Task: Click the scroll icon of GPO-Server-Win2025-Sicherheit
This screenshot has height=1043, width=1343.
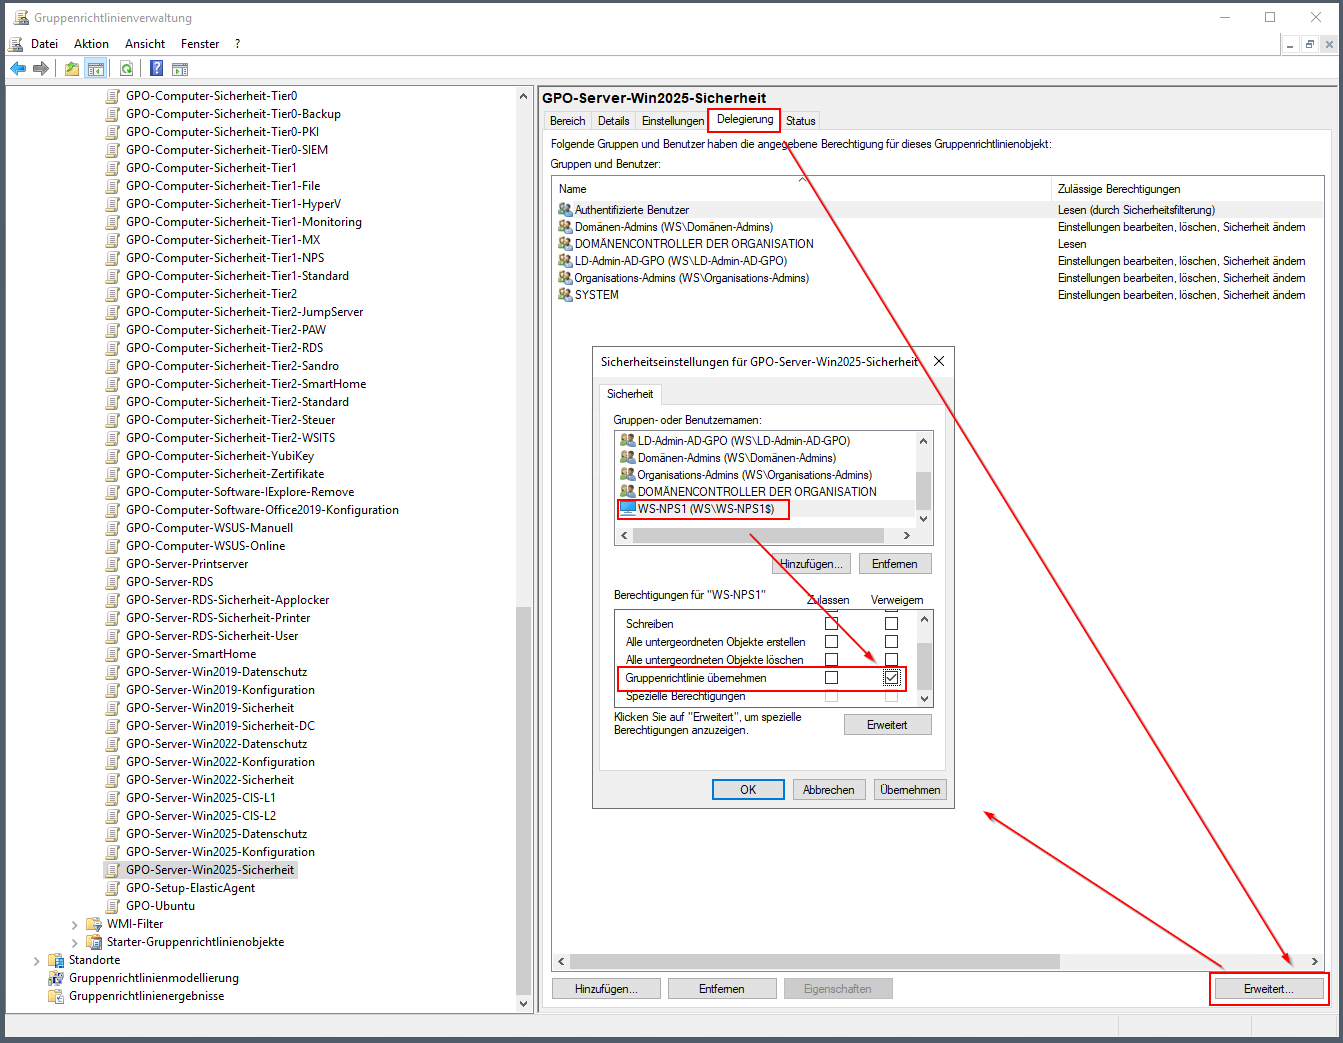Action: [x=113, y=870]
